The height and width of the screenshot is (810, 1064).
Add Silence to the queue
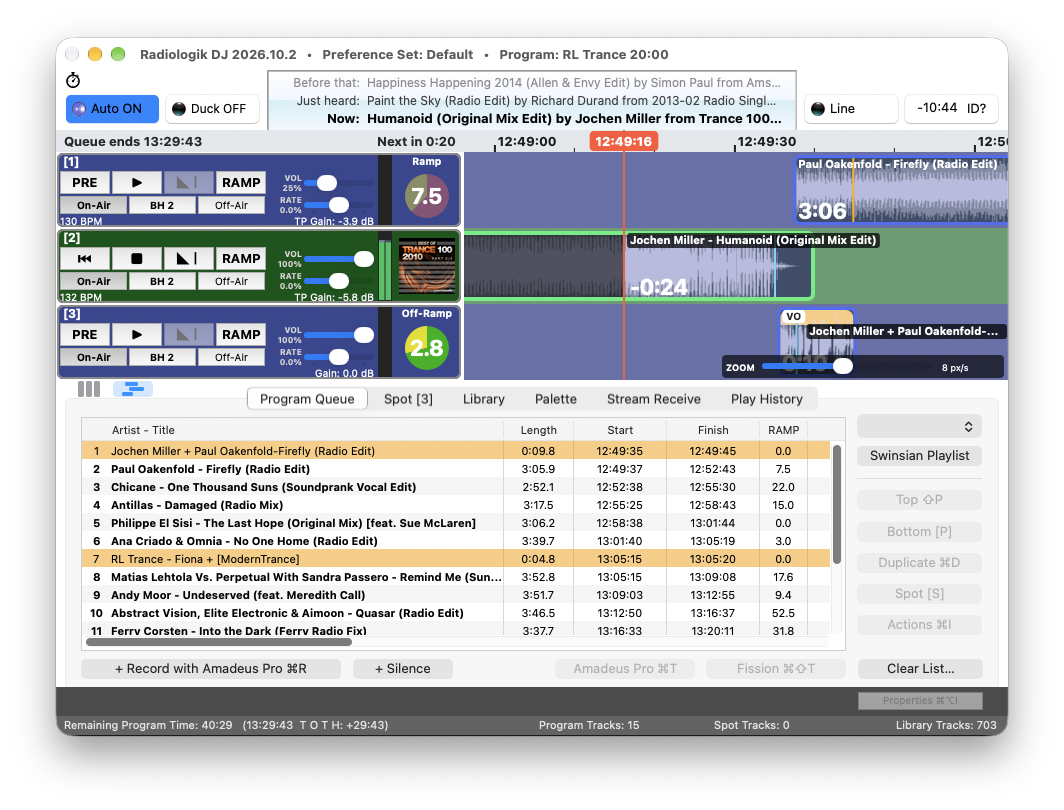(x=402, y=669)
